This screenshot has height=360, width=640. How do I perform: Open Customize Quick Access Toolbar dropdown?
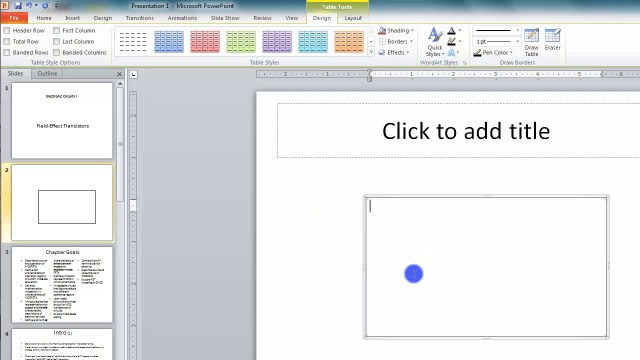pos(56,6)
